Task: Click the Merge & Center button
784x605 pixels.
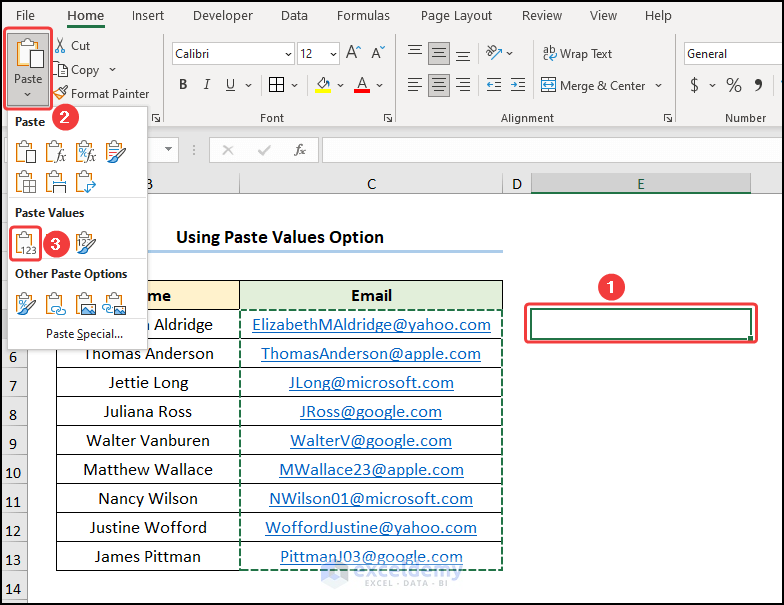Action: pyautogui.click(x=593, y=85)
